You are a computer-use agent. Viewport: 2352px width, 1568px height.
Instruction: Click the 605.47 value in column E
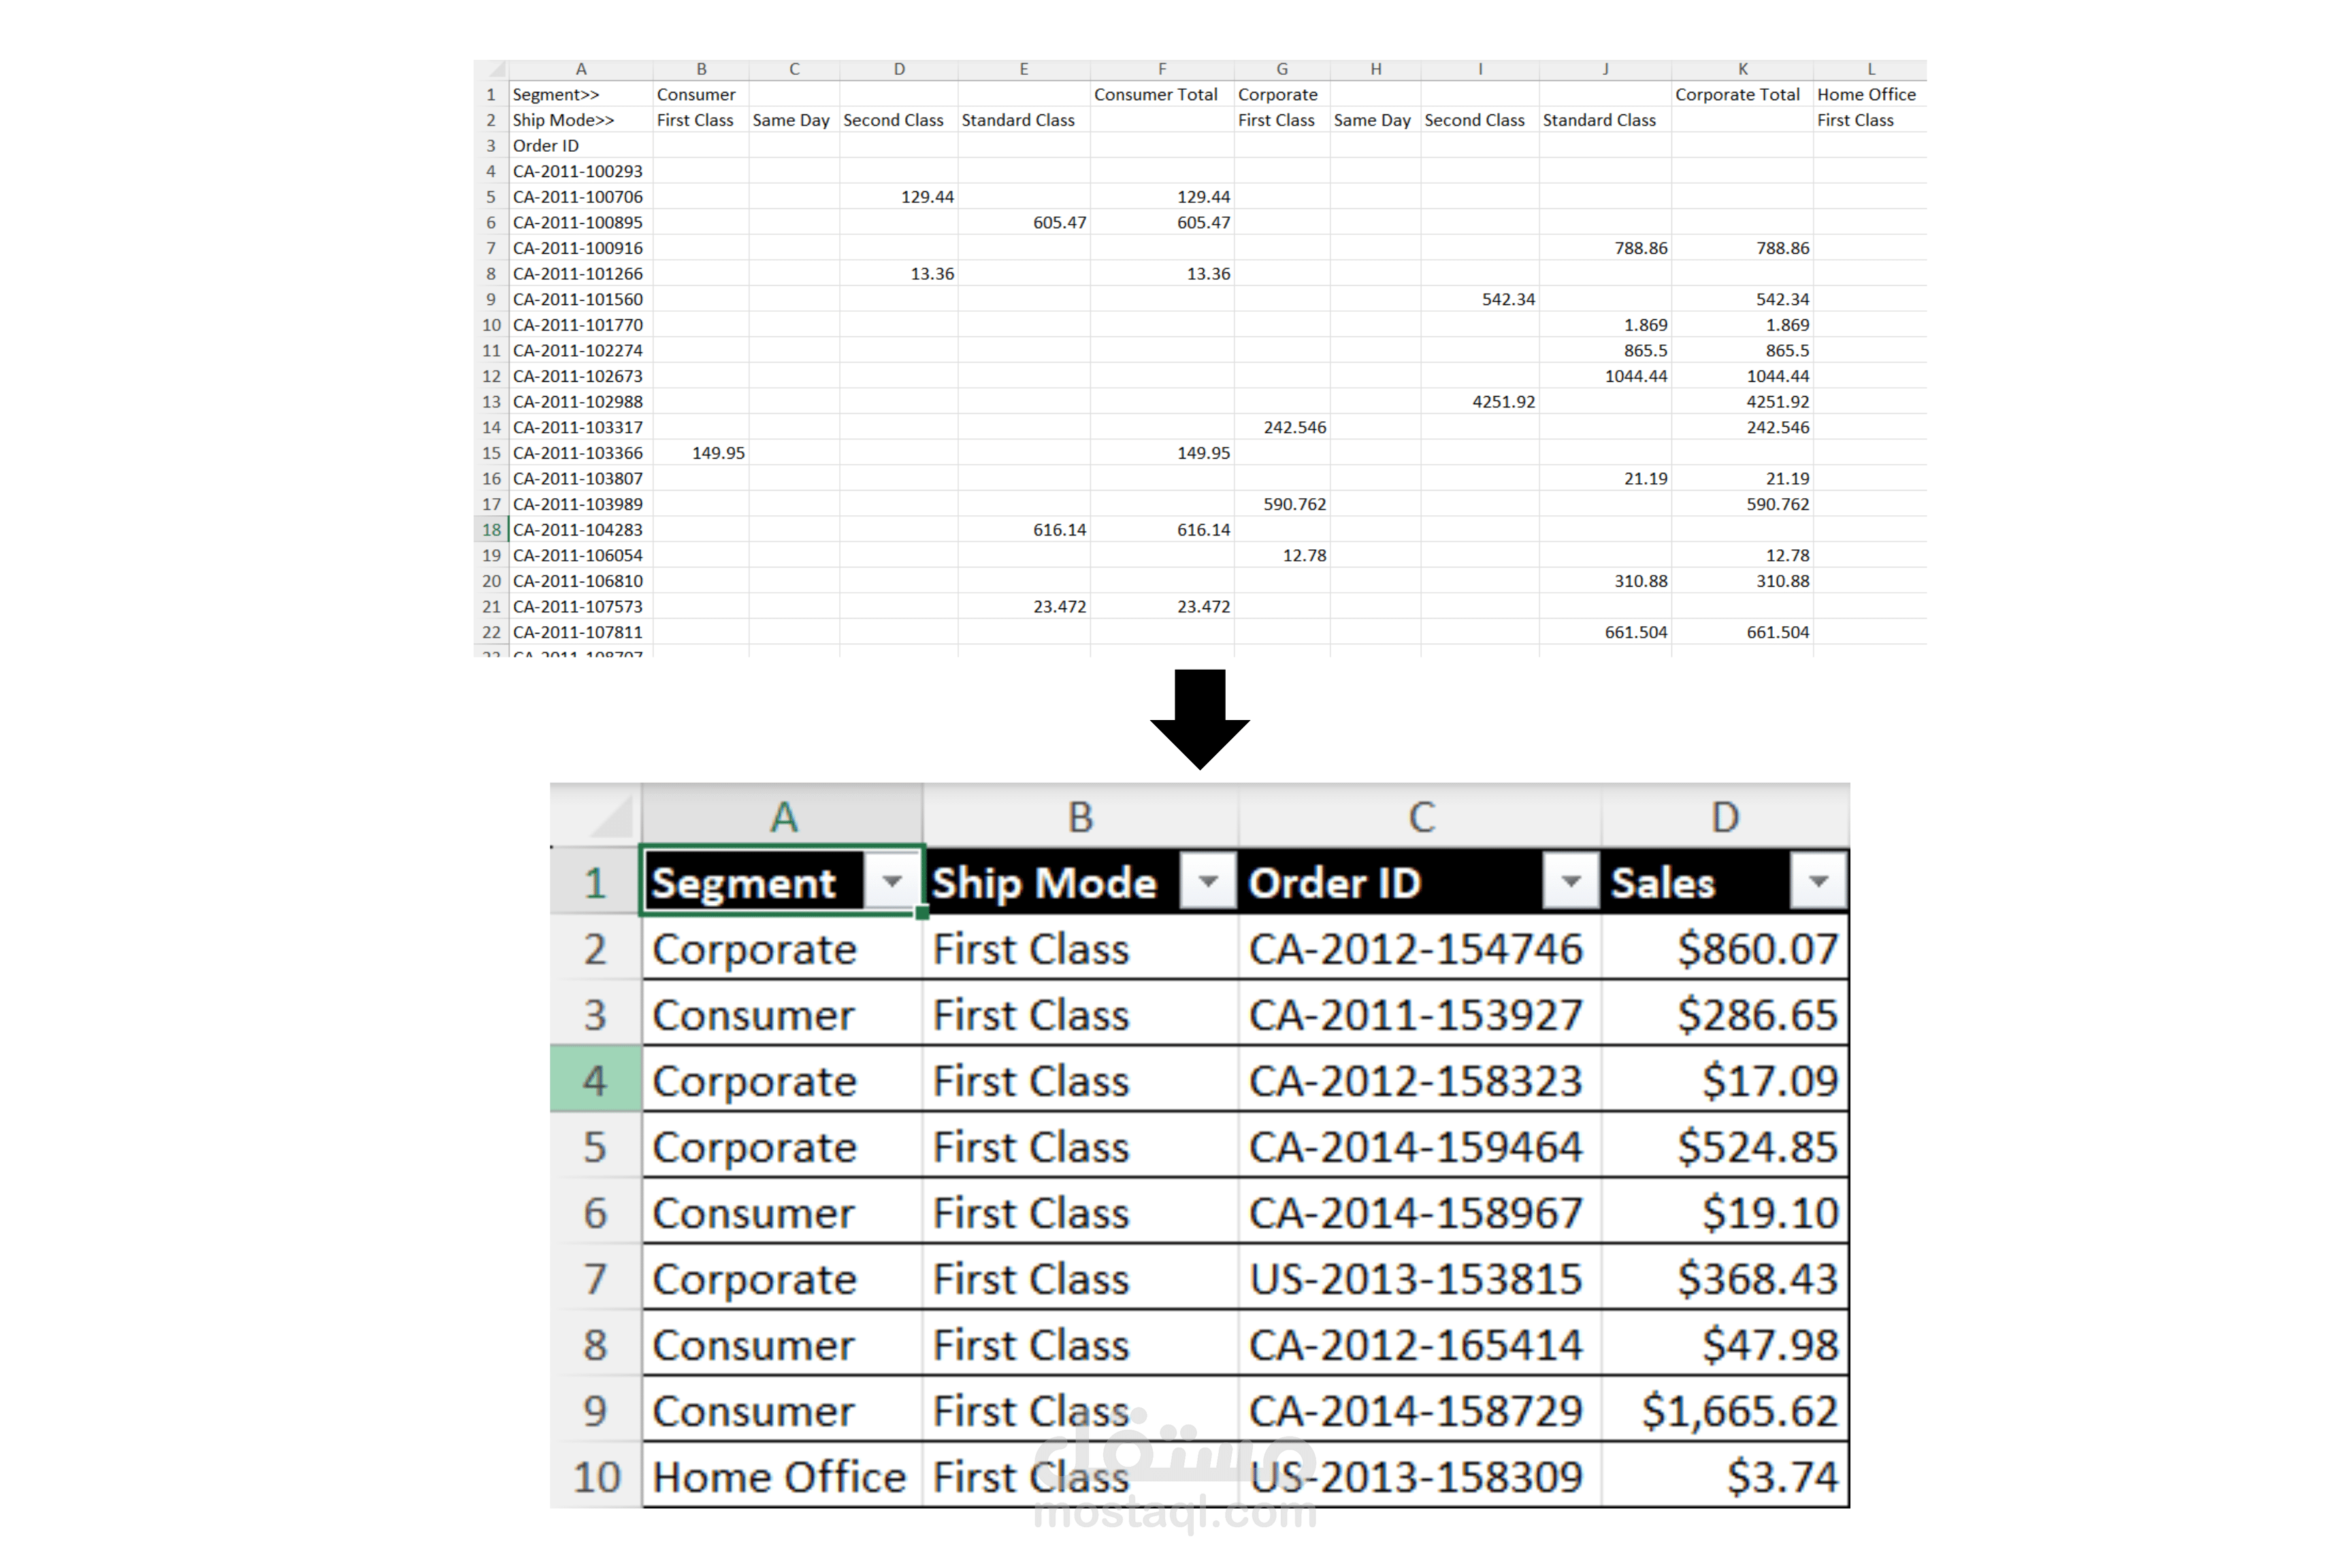click(x=1023, y=222)
